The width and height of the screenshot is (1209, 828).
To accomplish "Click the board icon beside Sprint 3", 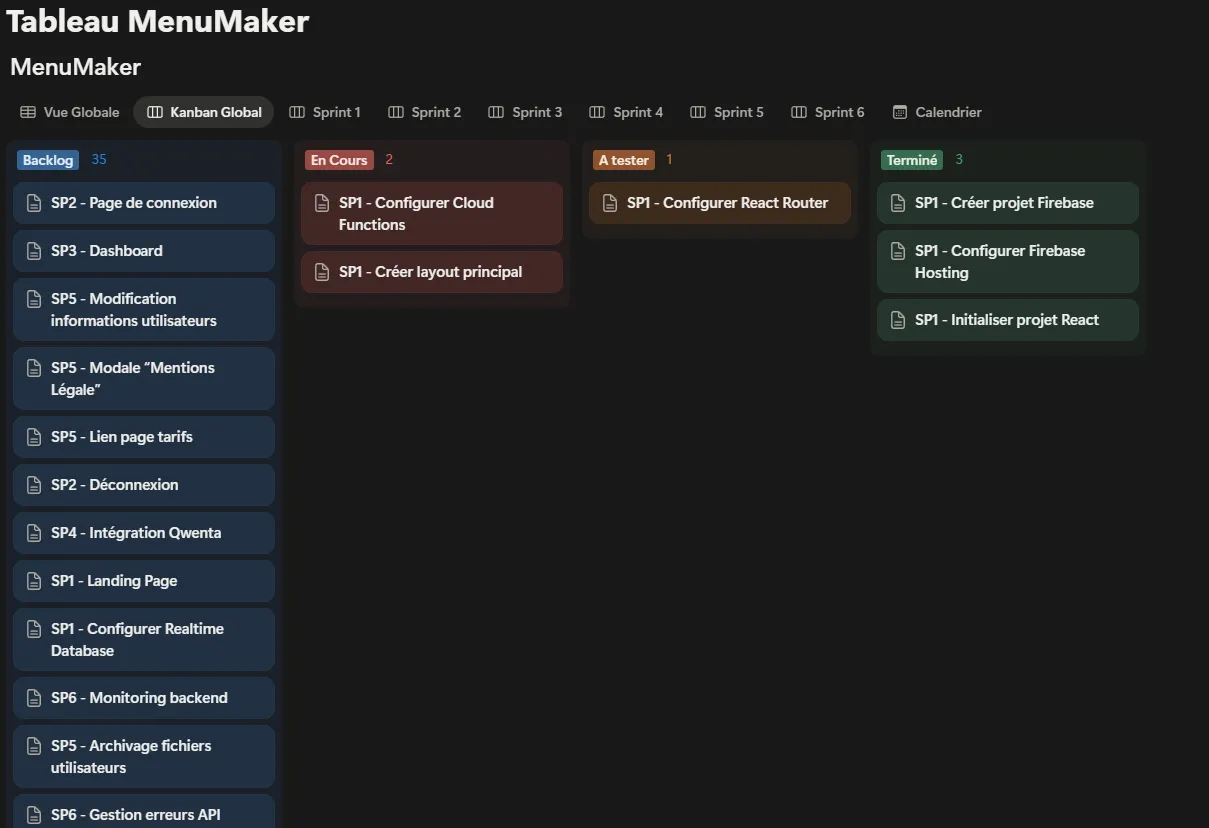I will click(496, 112).
